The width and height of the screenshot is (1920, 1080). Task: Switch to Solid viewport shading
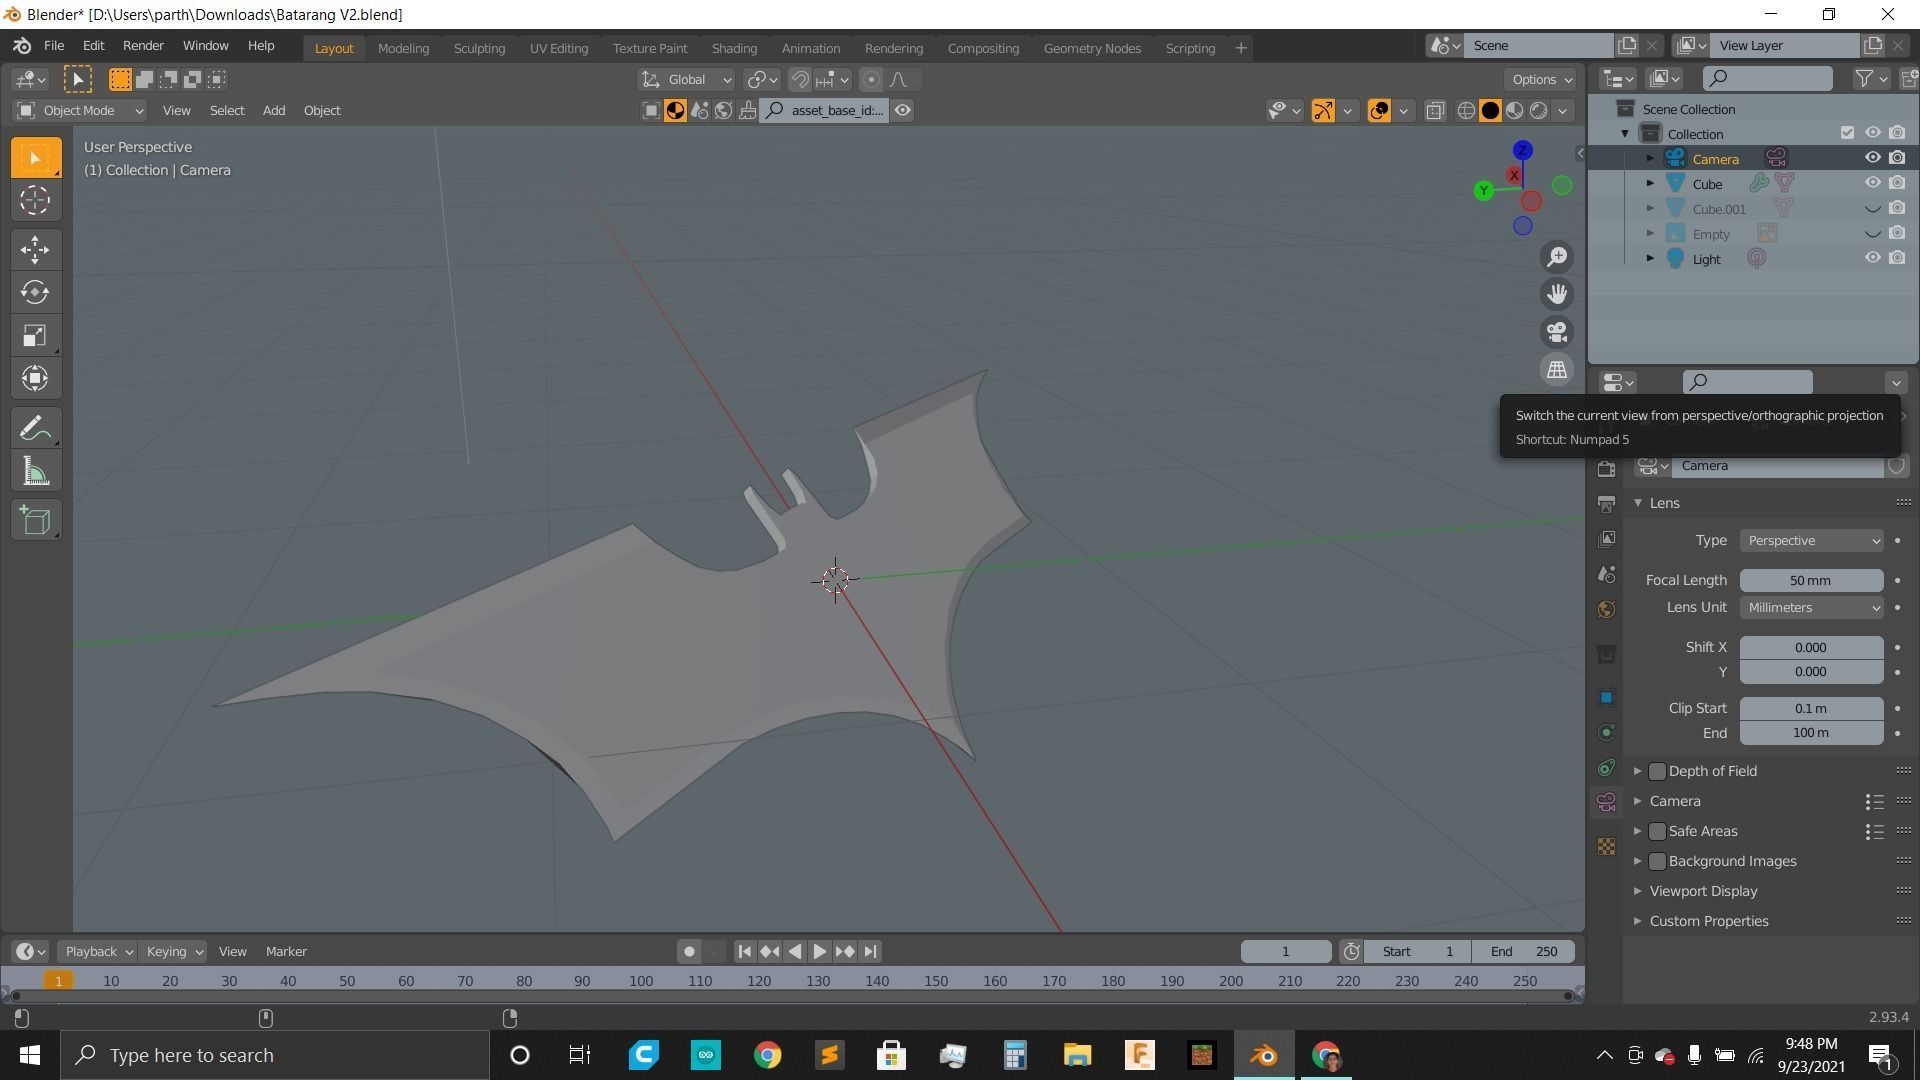coord(1490,111)
